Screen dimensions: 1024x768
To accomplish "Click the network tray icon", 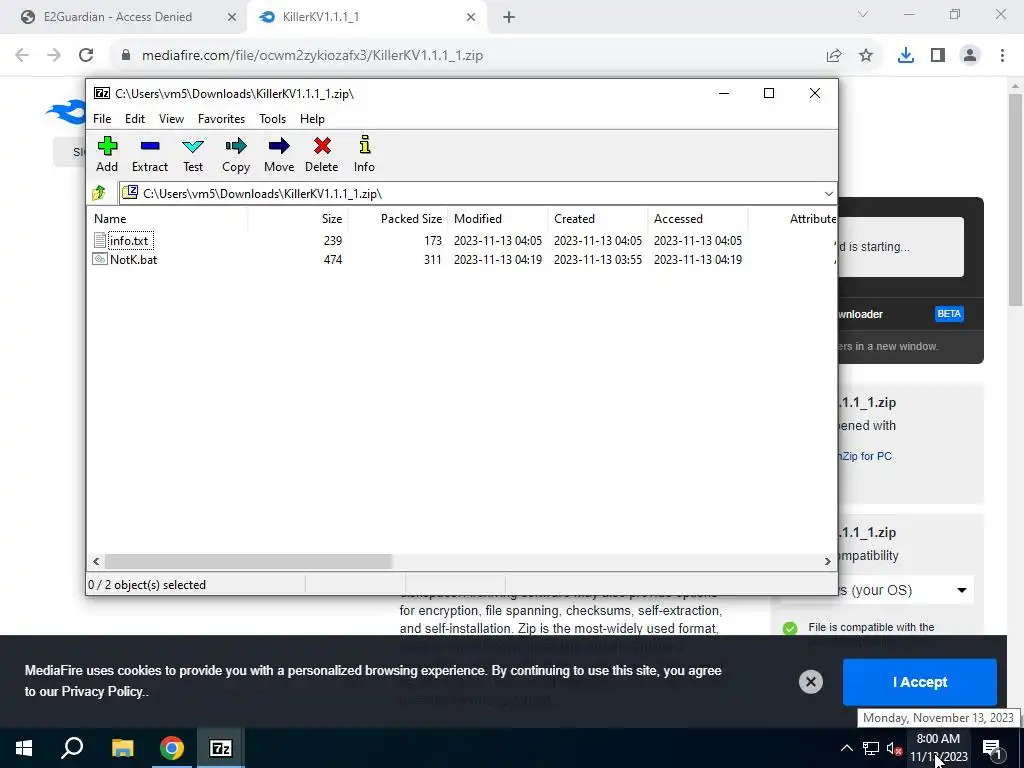I will pyautogui.click(x=871, y=748).
